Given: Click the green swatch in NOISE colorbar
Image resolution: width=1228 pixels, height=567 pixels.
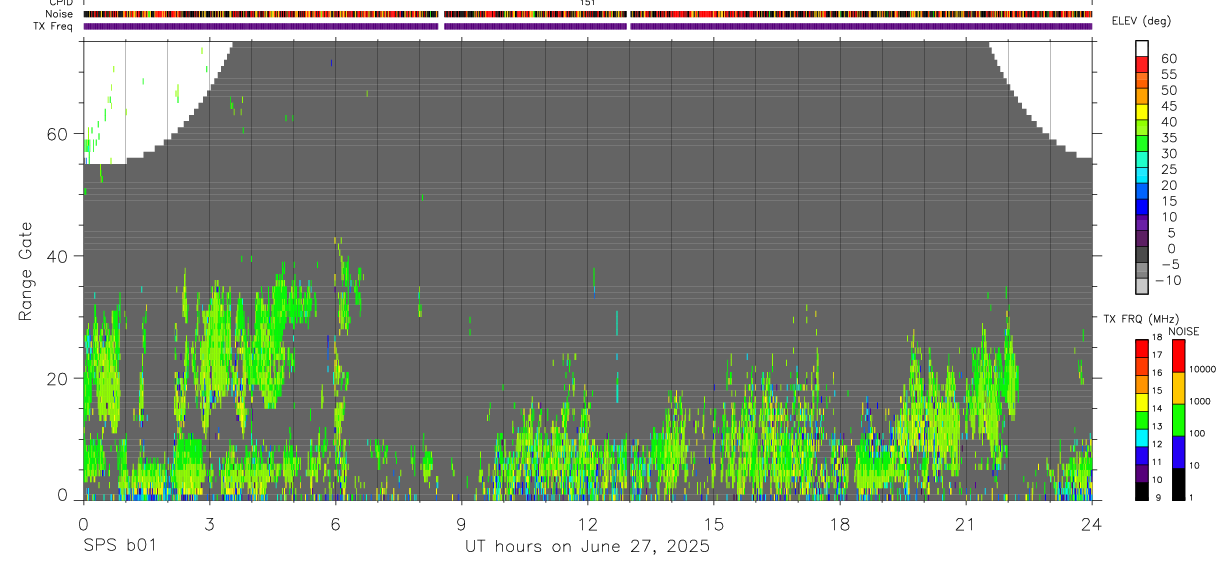Looking at the screenshot, I should coord(1179,420).
